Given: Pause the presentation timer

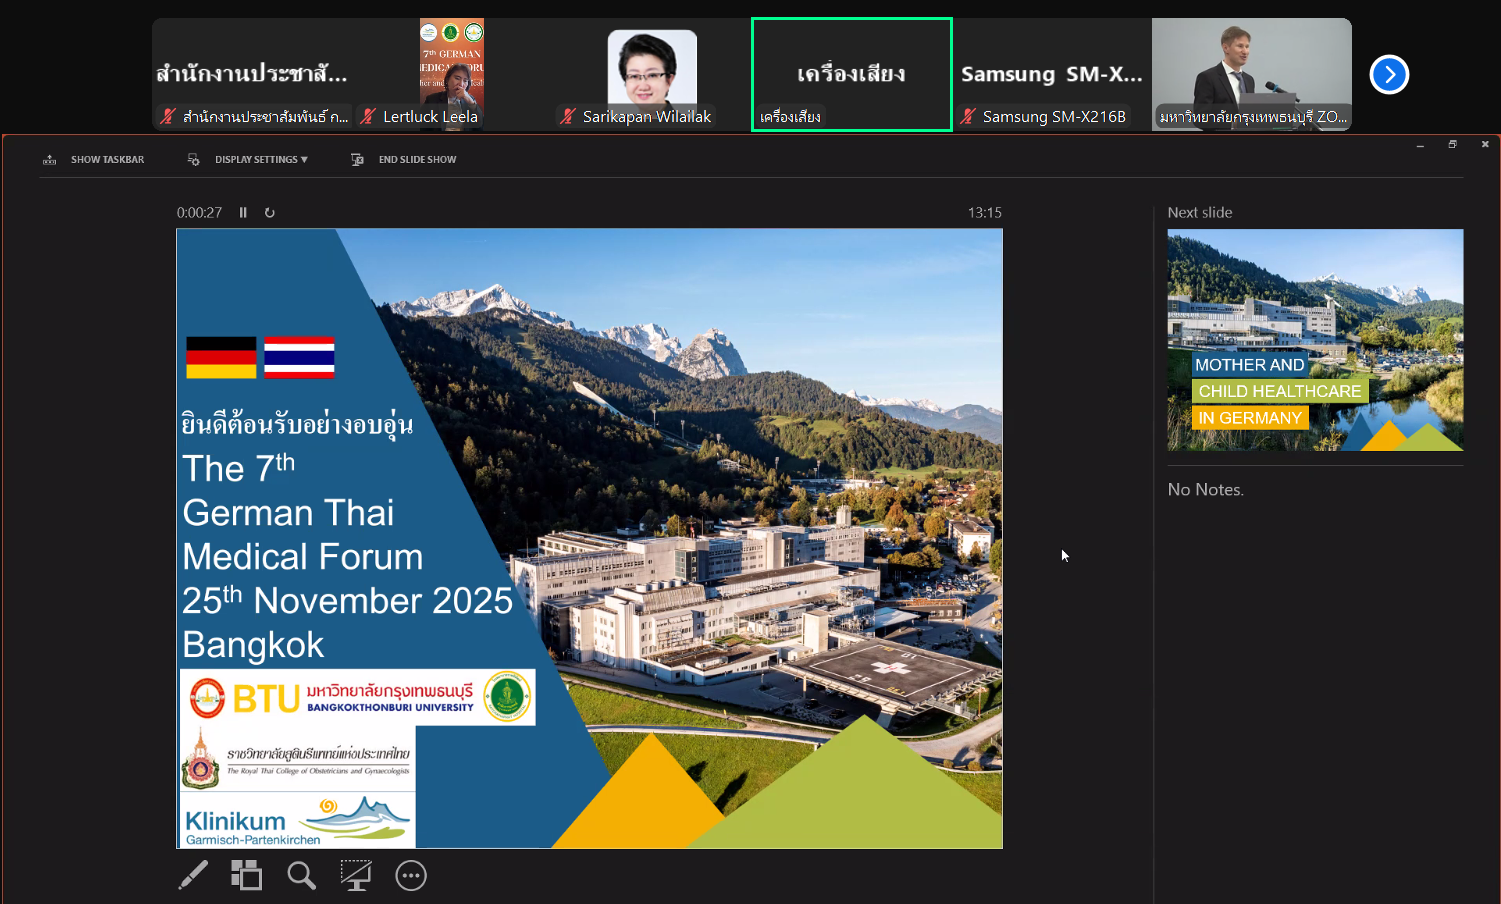Looking at the screenshot, I should click(x=243, y=212).
